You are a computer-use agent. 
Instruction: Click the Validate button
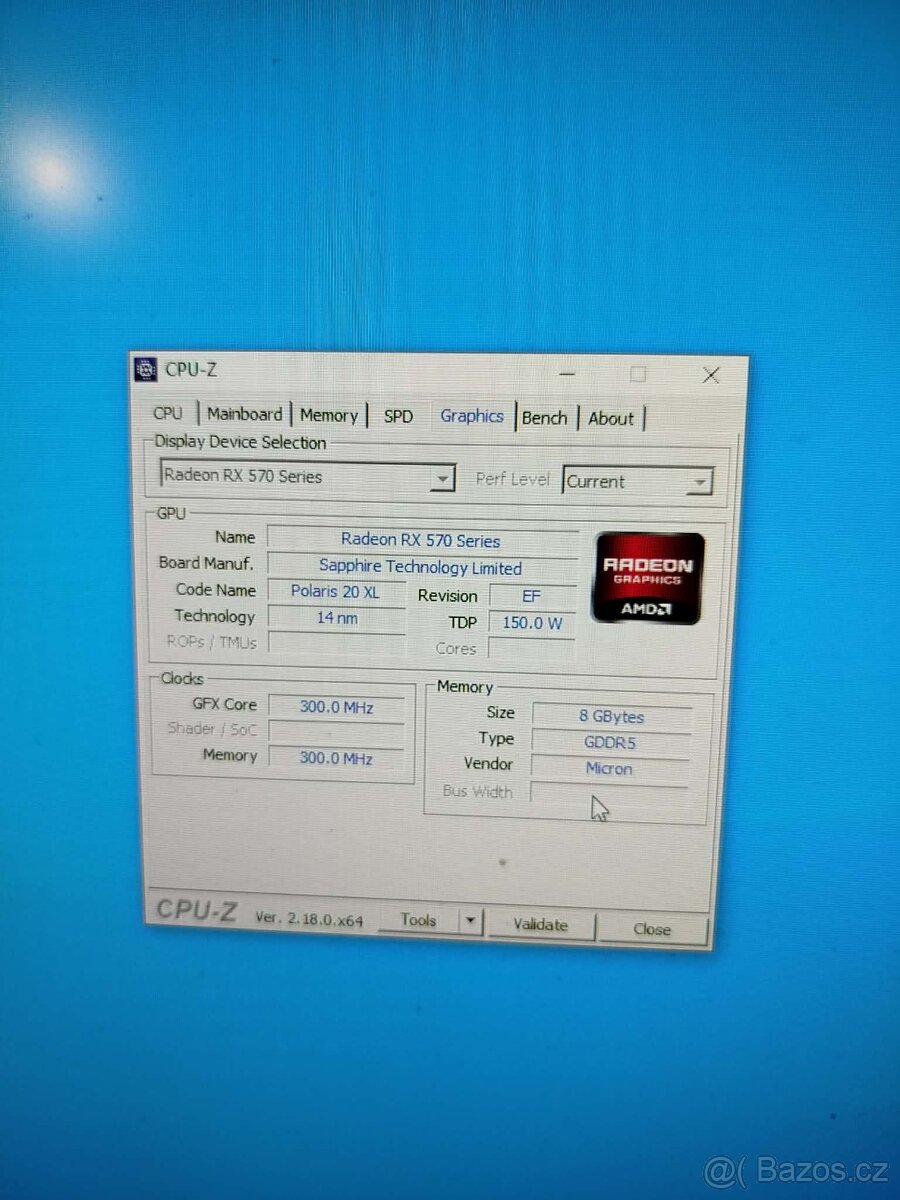click(x=542, y=925)
